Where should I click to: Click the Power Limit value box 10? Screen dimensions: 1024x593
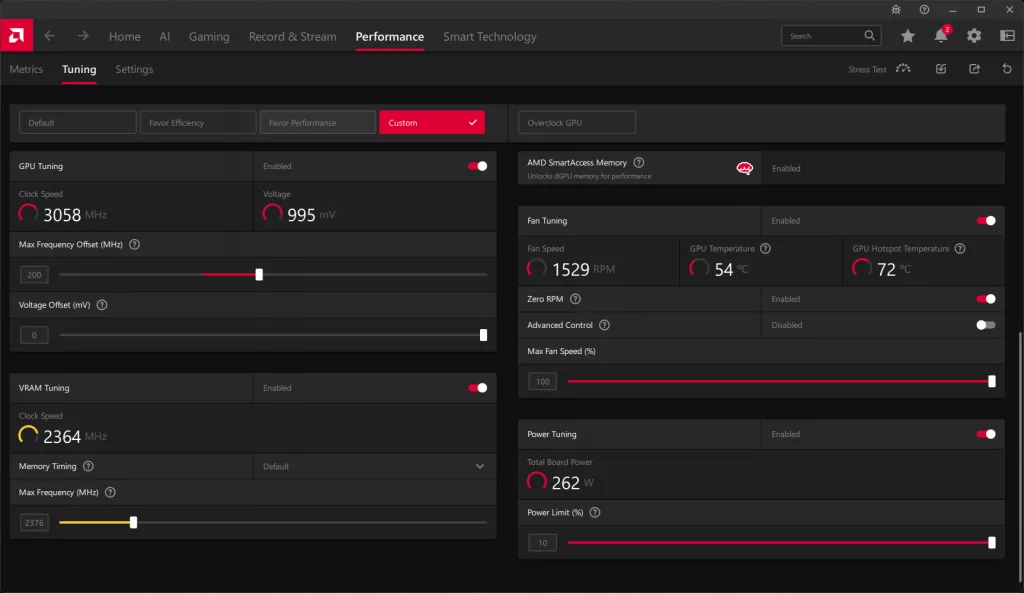tap(543, 543)
